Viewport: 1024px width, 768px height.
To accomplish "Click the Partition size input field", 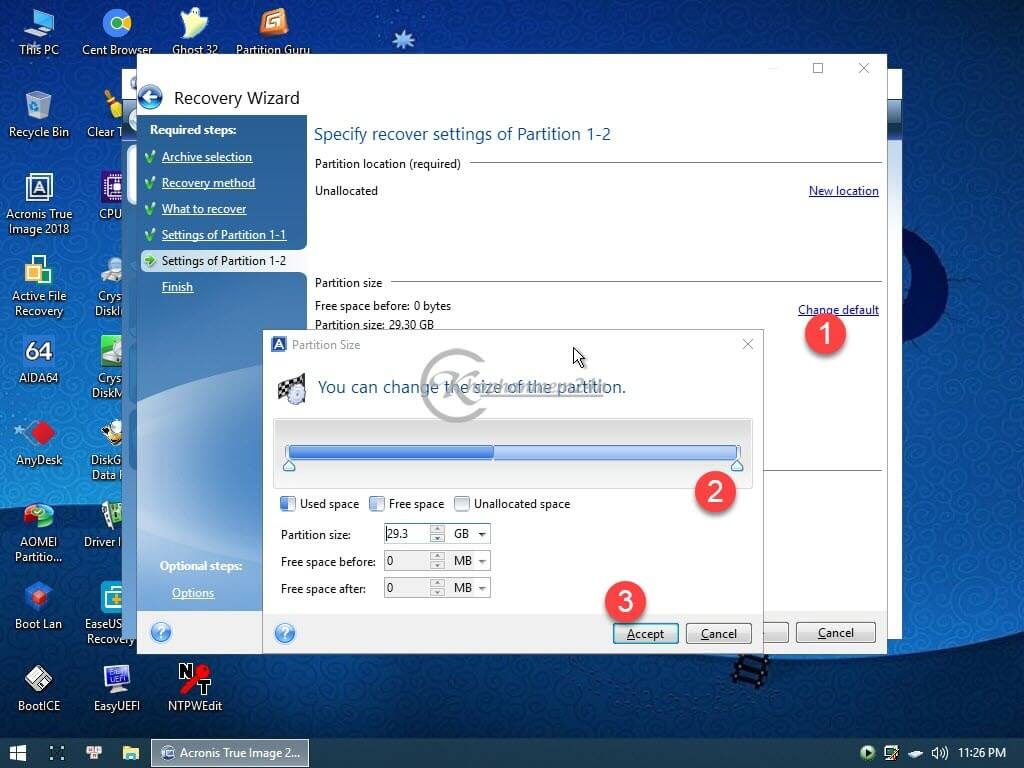I will 406,534.
